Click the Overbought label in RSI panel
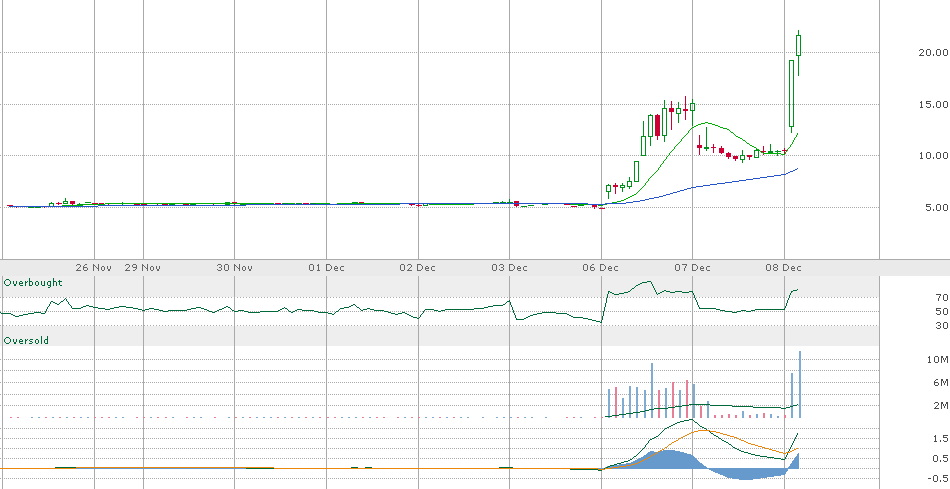This screenshot has height=489, width=950. click(33, 282)
